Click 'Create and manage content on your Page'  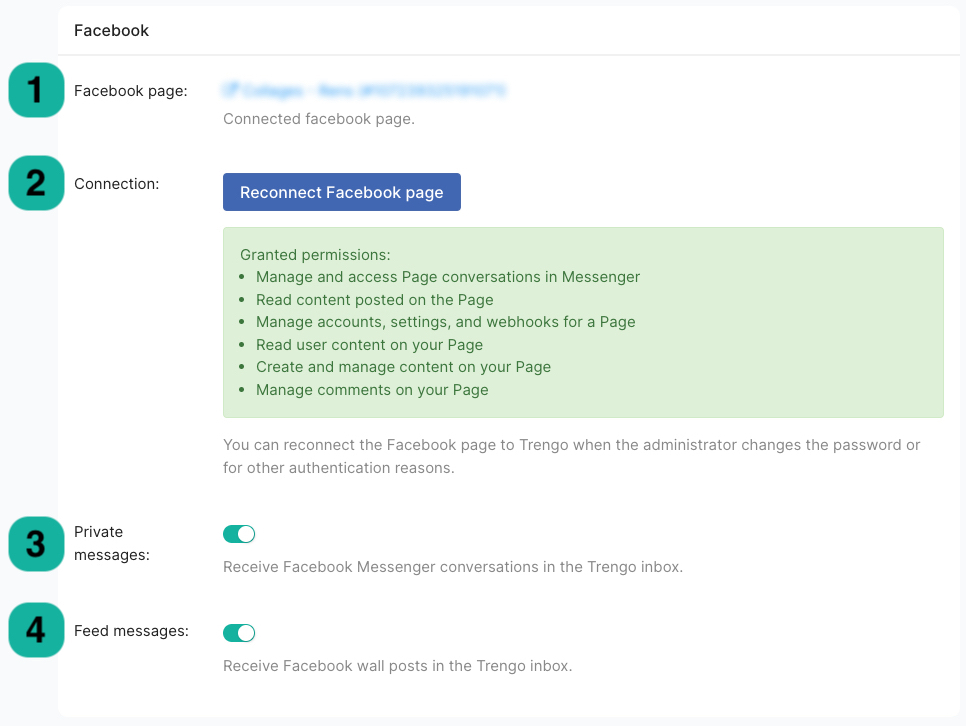tap(403, 367)
